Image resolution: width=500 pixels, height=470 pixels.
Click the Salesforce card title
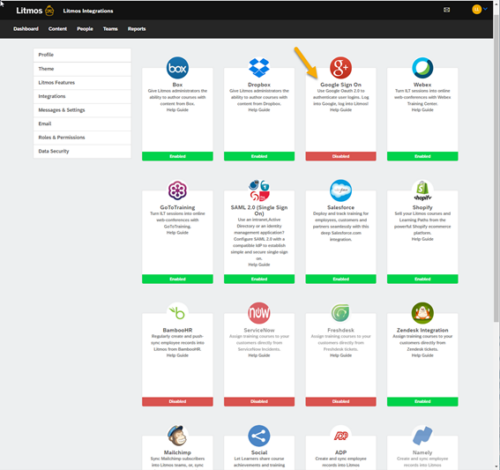click(341, 207)
